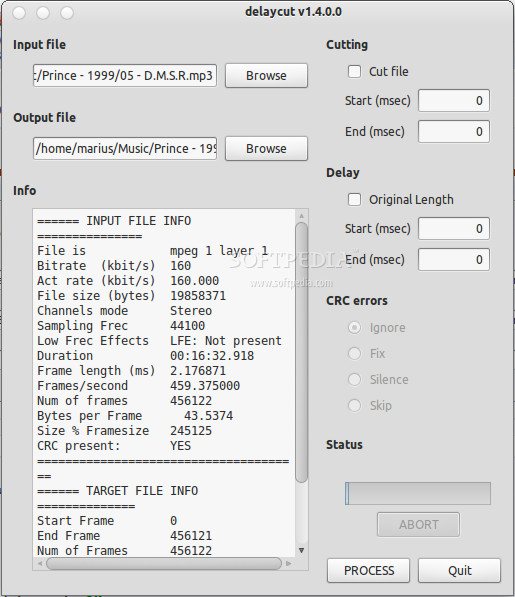
Task: Click Delay End (msec) field
Action: pyautogui.click(x=454, y=259)
